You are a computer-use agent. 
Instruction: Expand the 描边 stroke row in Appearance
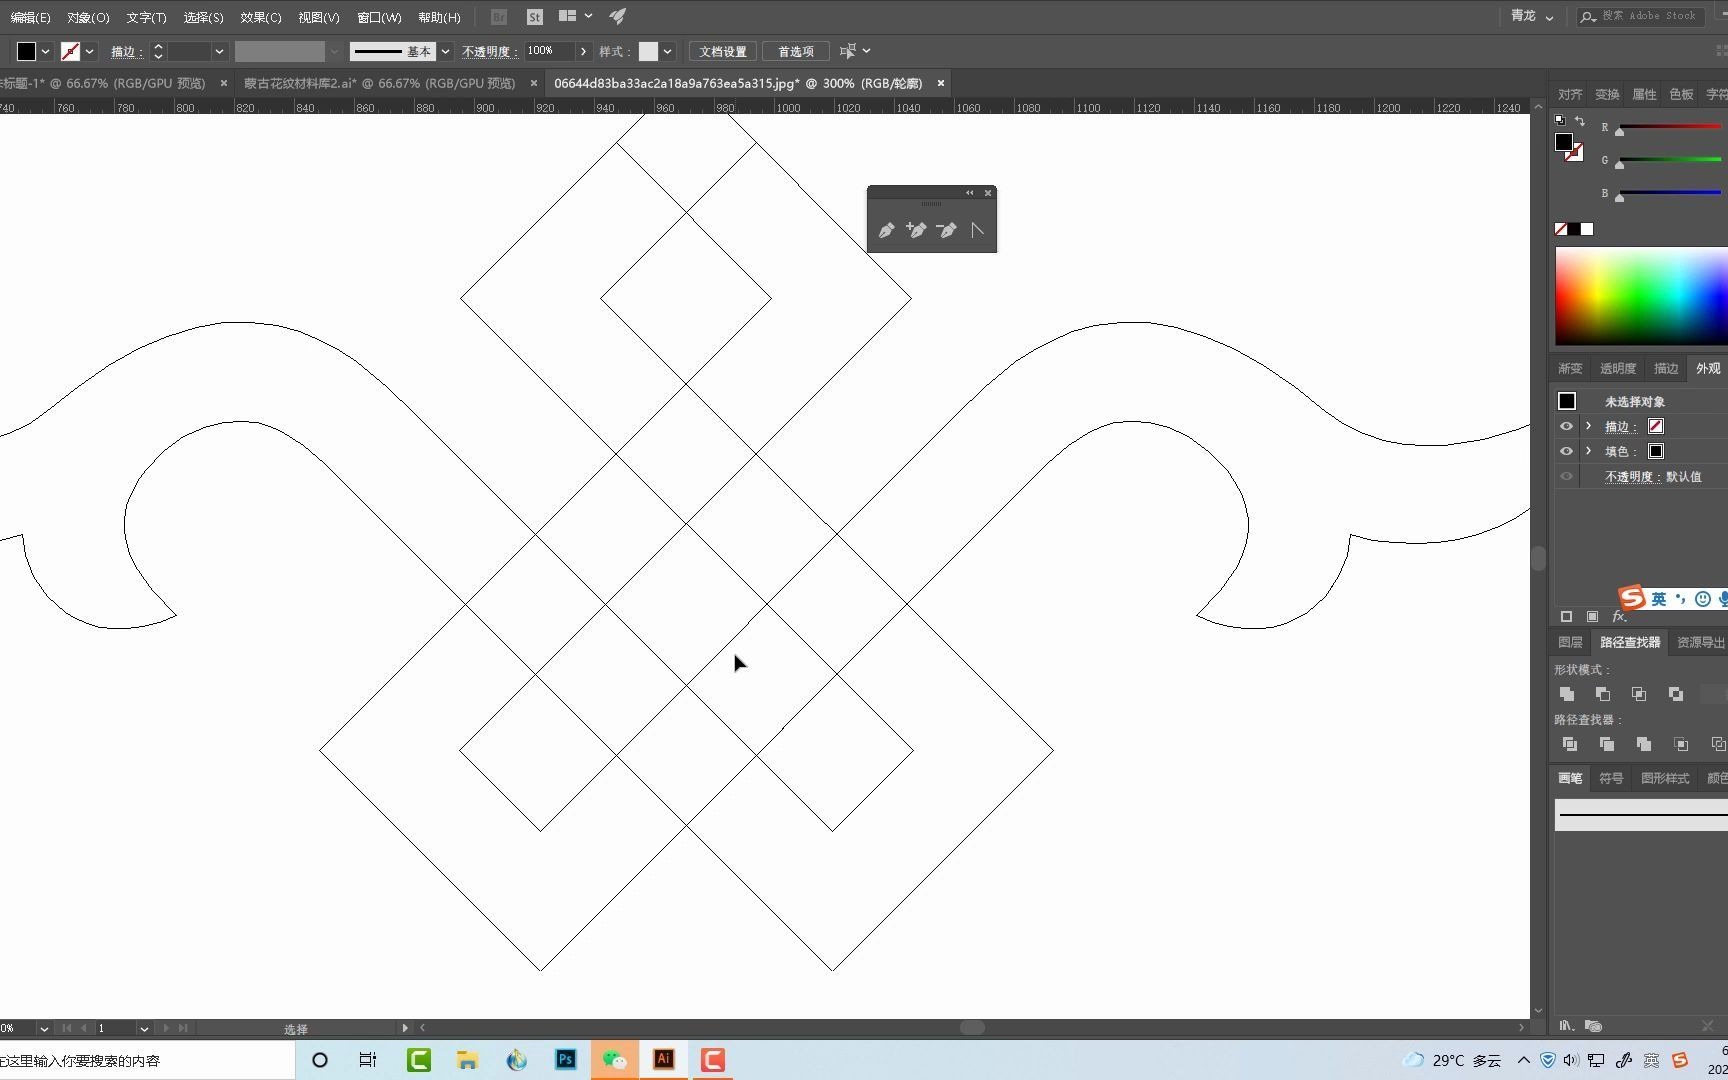(1589, 426)
